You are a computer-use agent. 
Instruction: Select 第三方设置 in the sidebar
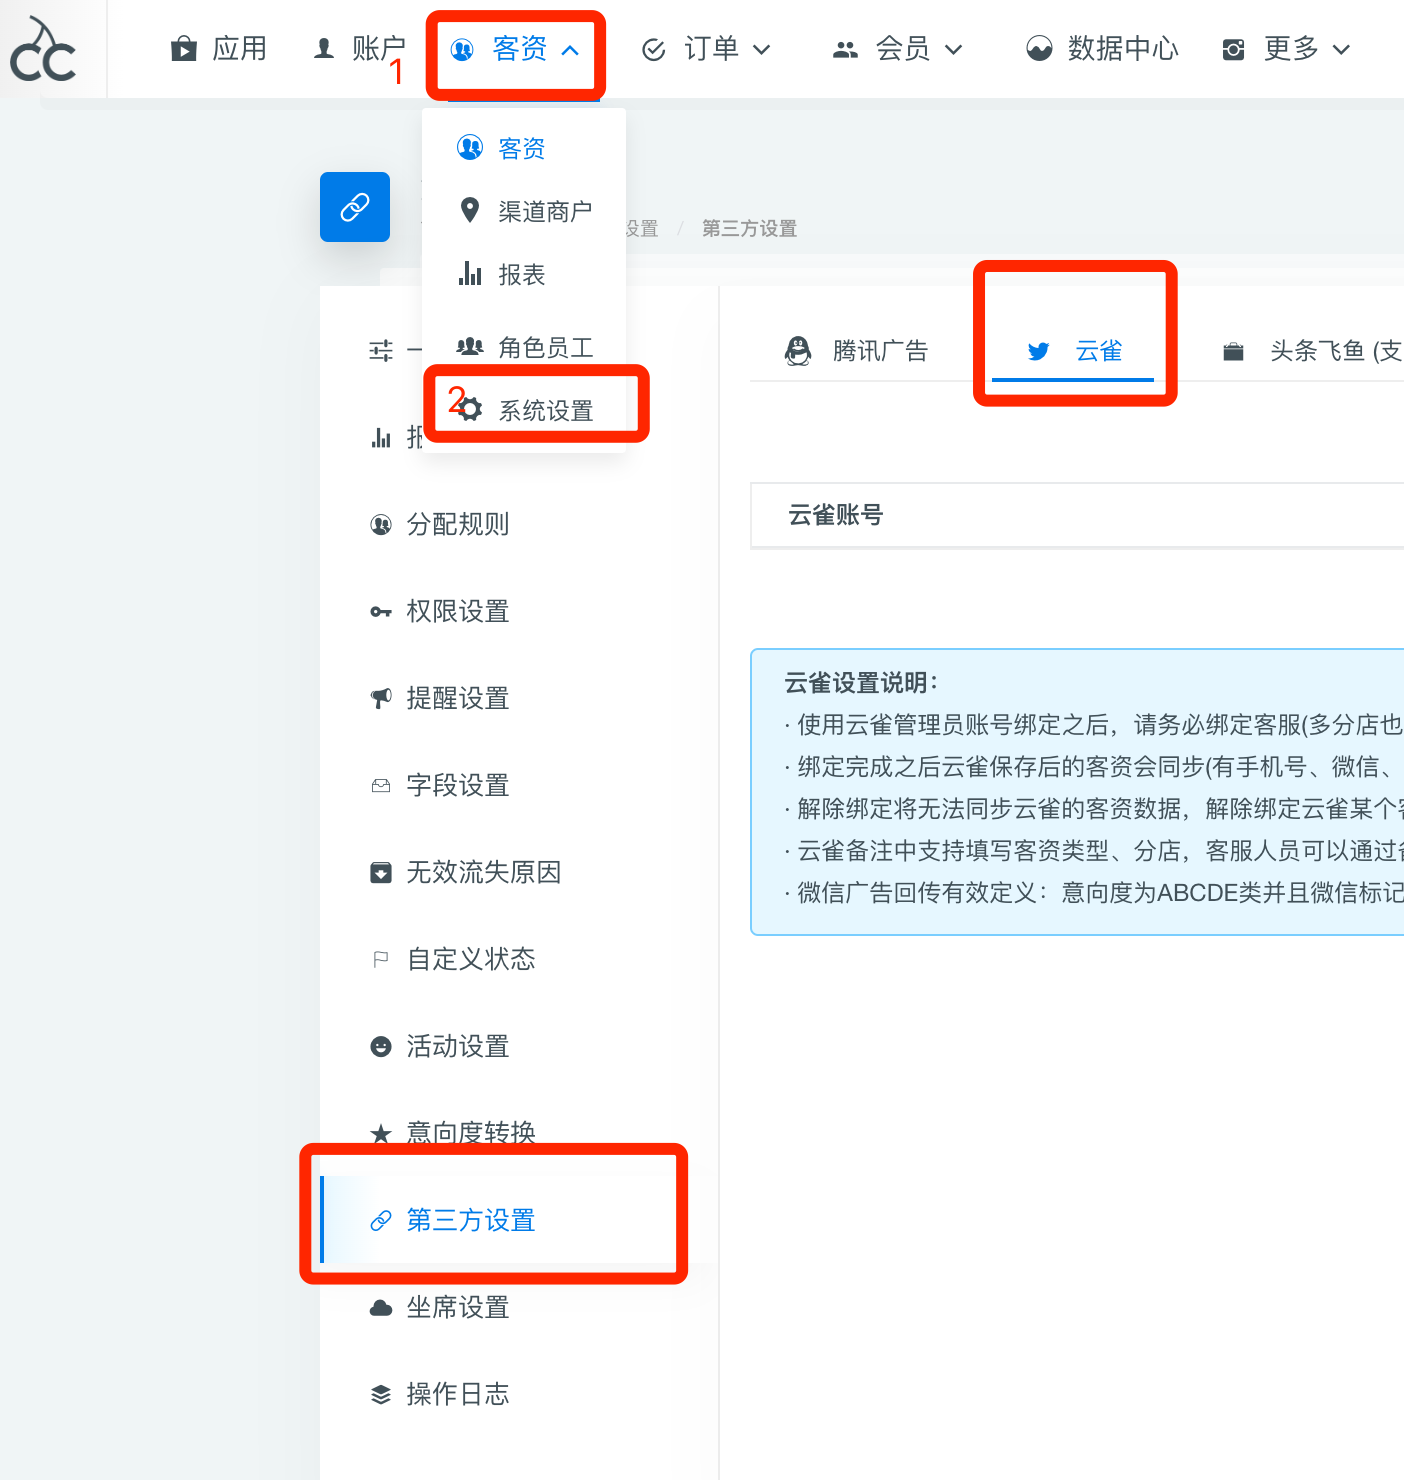tap(469, 1220)
